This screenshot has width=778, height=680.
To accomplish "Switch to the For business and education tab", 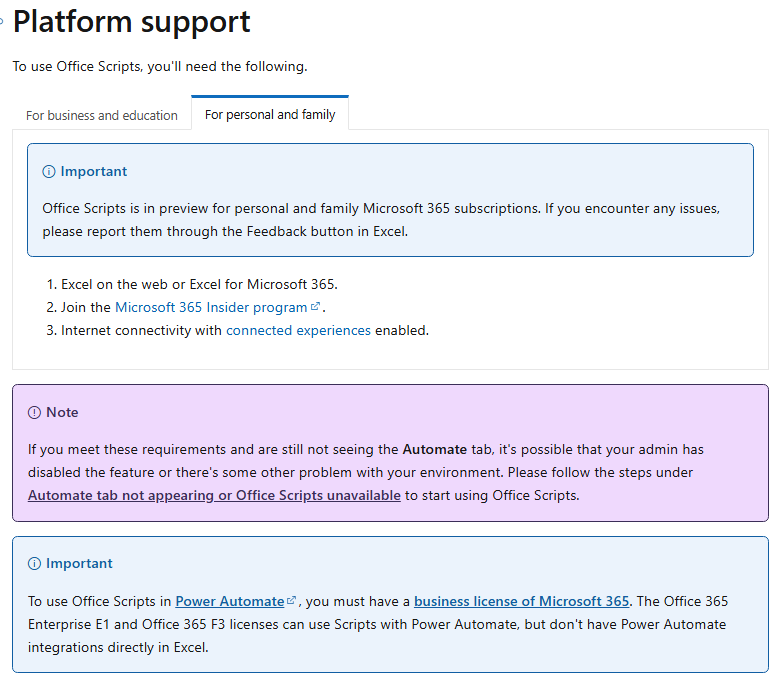I will coord(102,115).
